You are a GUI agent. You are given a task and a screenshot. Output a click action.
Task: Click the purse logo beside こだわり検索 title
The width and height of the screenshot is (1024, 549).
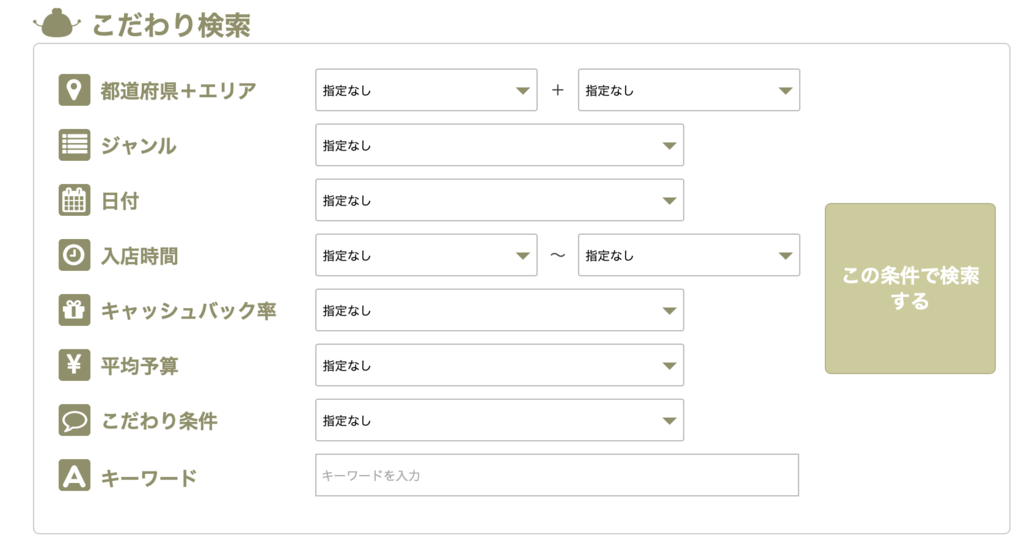point(57,24)
